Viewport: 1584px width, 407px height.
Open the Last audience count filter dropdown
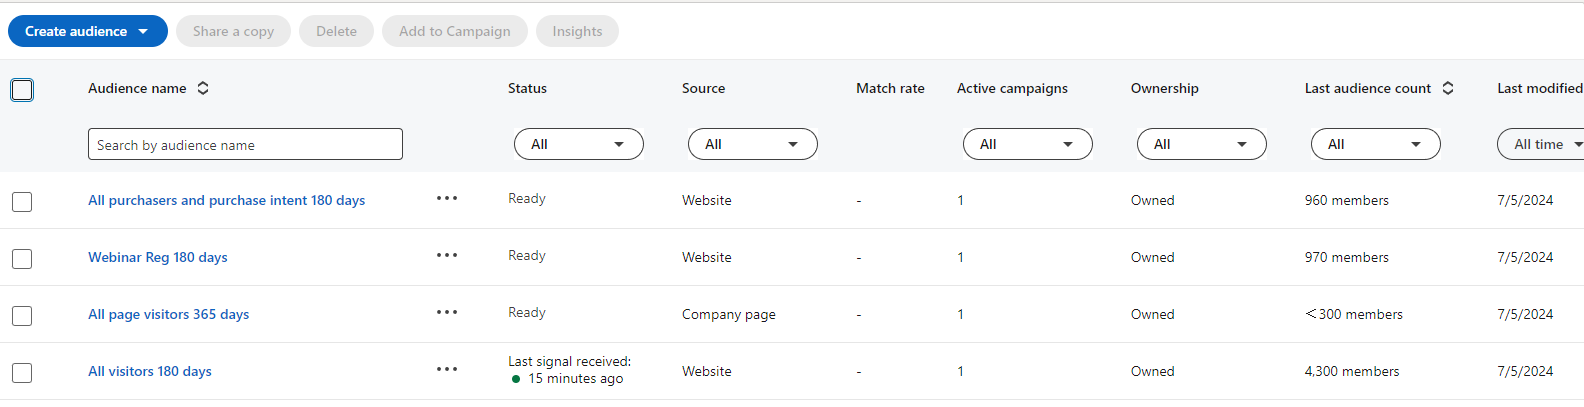pos(1376,144)
